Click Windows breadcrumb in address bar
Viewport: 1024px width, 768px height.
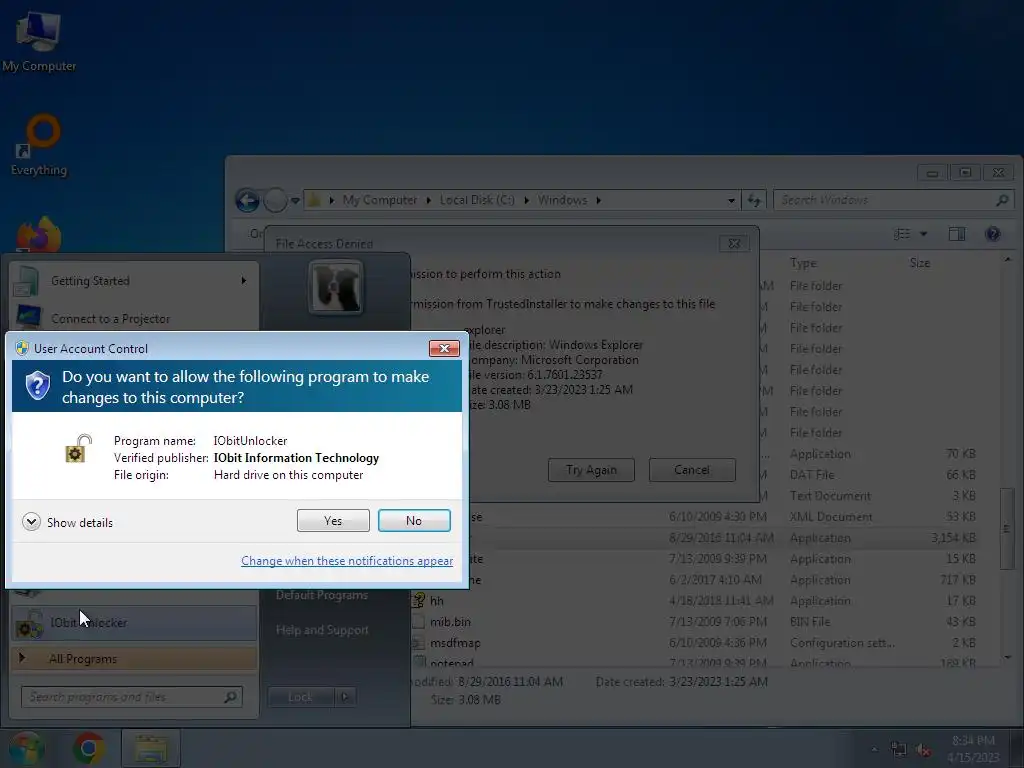(562, 200)
